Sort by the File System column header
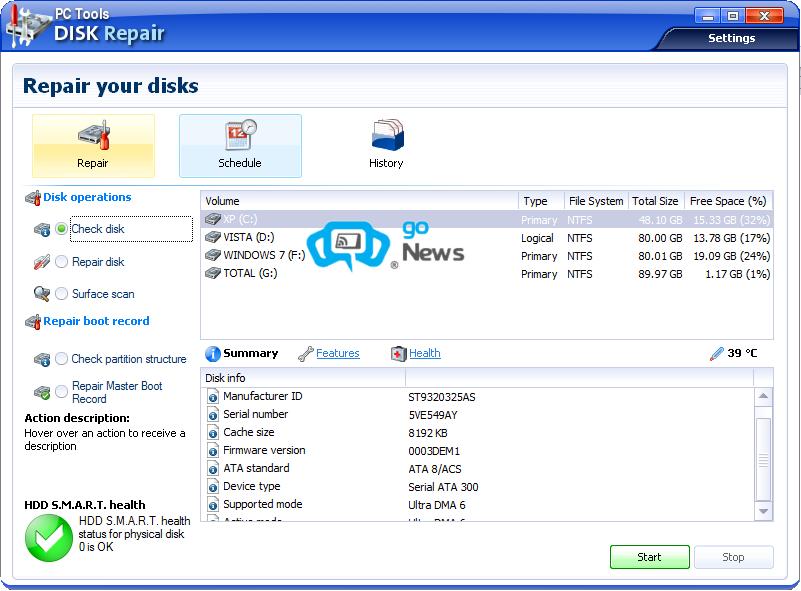This screenshot has height=591, width=801. (596, 201)
